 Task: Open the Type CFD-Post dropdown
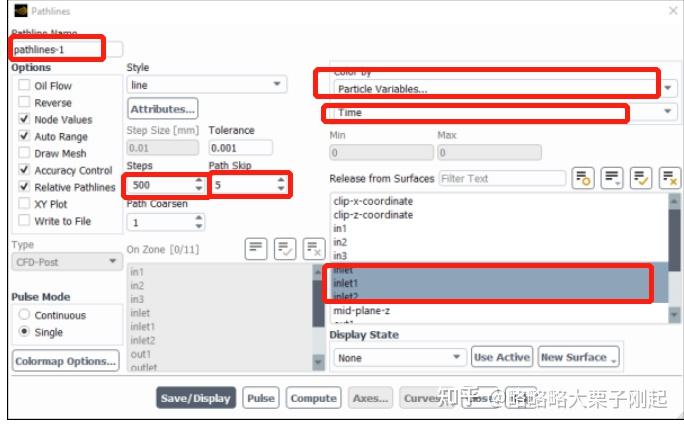click(67, 262)
